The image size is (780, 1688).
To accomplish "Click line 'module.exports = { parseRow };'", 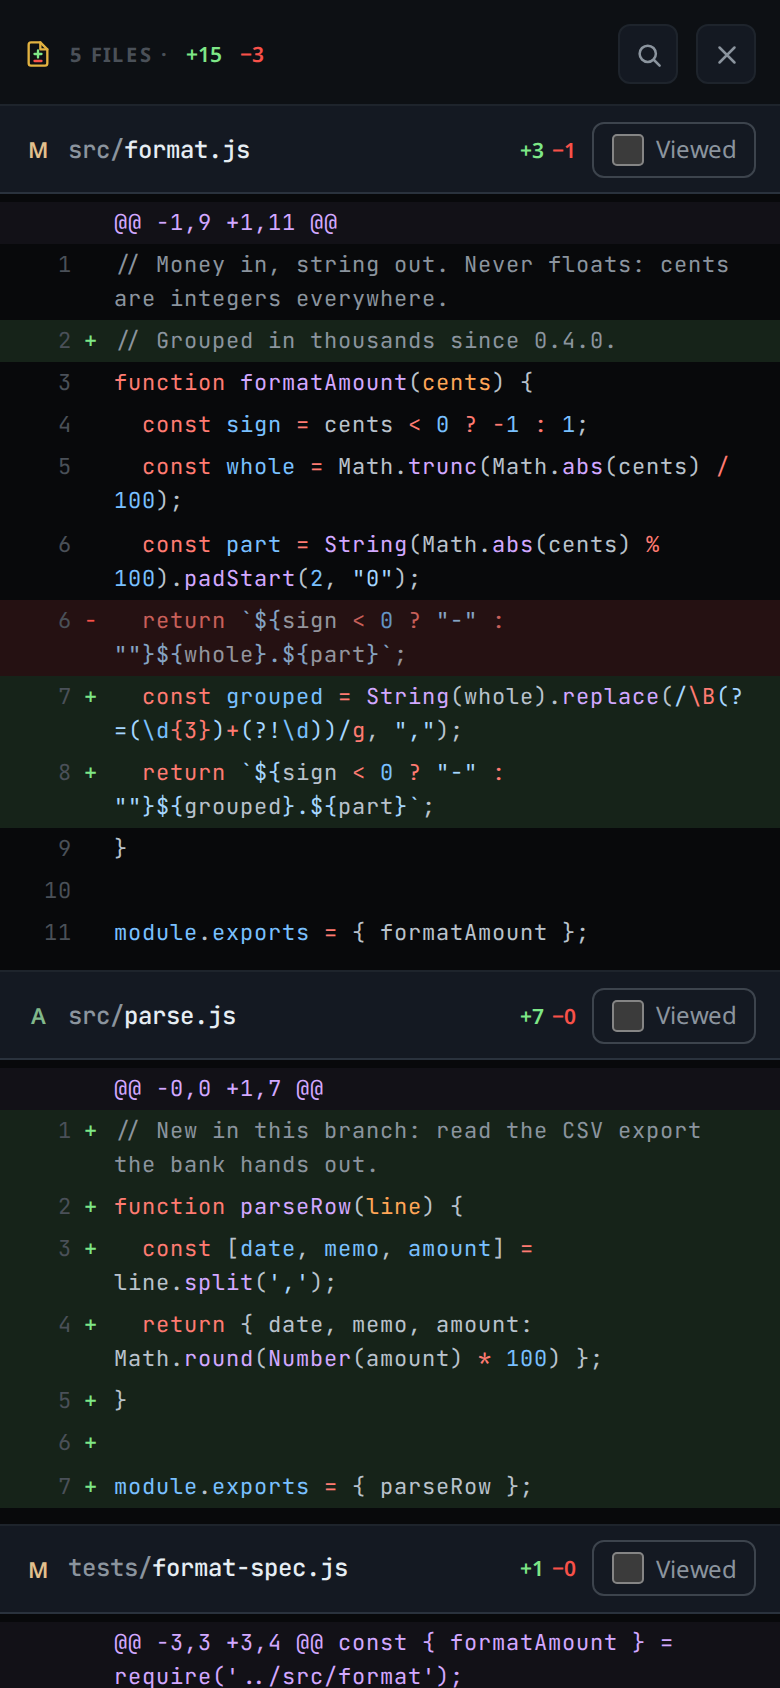I will [x=390, y=1487].
